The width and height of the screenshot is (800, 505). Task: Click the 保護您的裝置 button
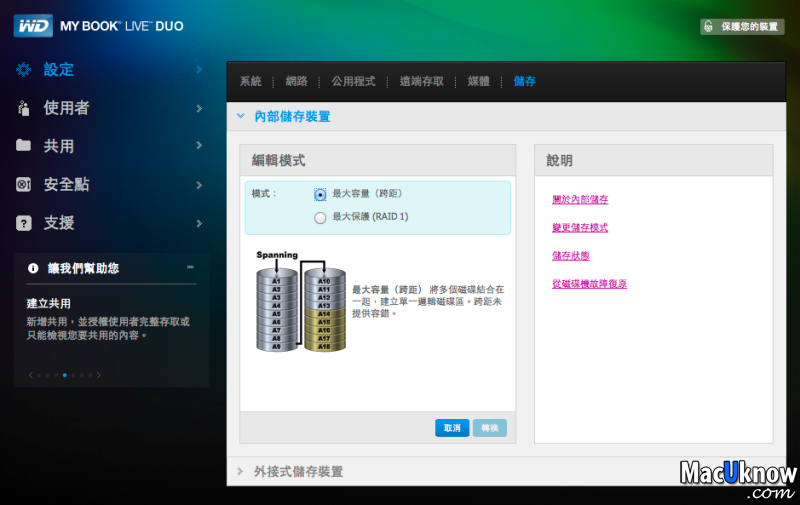pos(742,27)
